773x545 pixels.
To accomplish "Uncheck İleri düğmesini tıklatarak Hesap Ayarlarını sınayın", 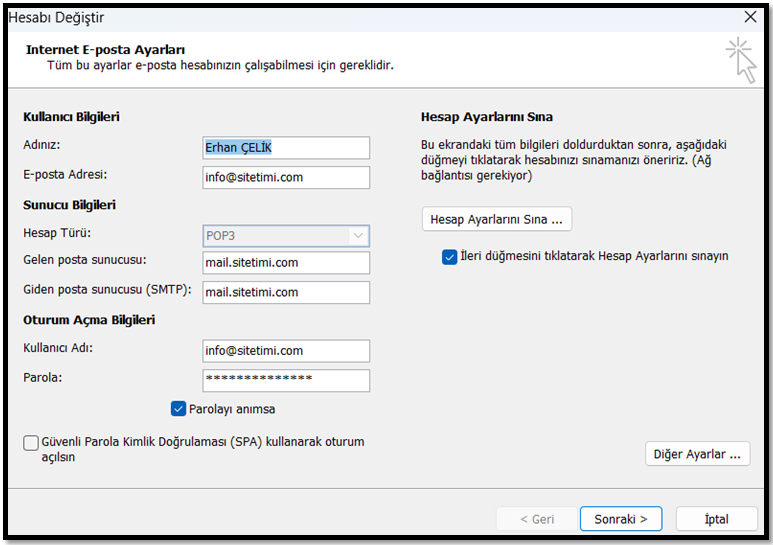I will click(449, 257).
